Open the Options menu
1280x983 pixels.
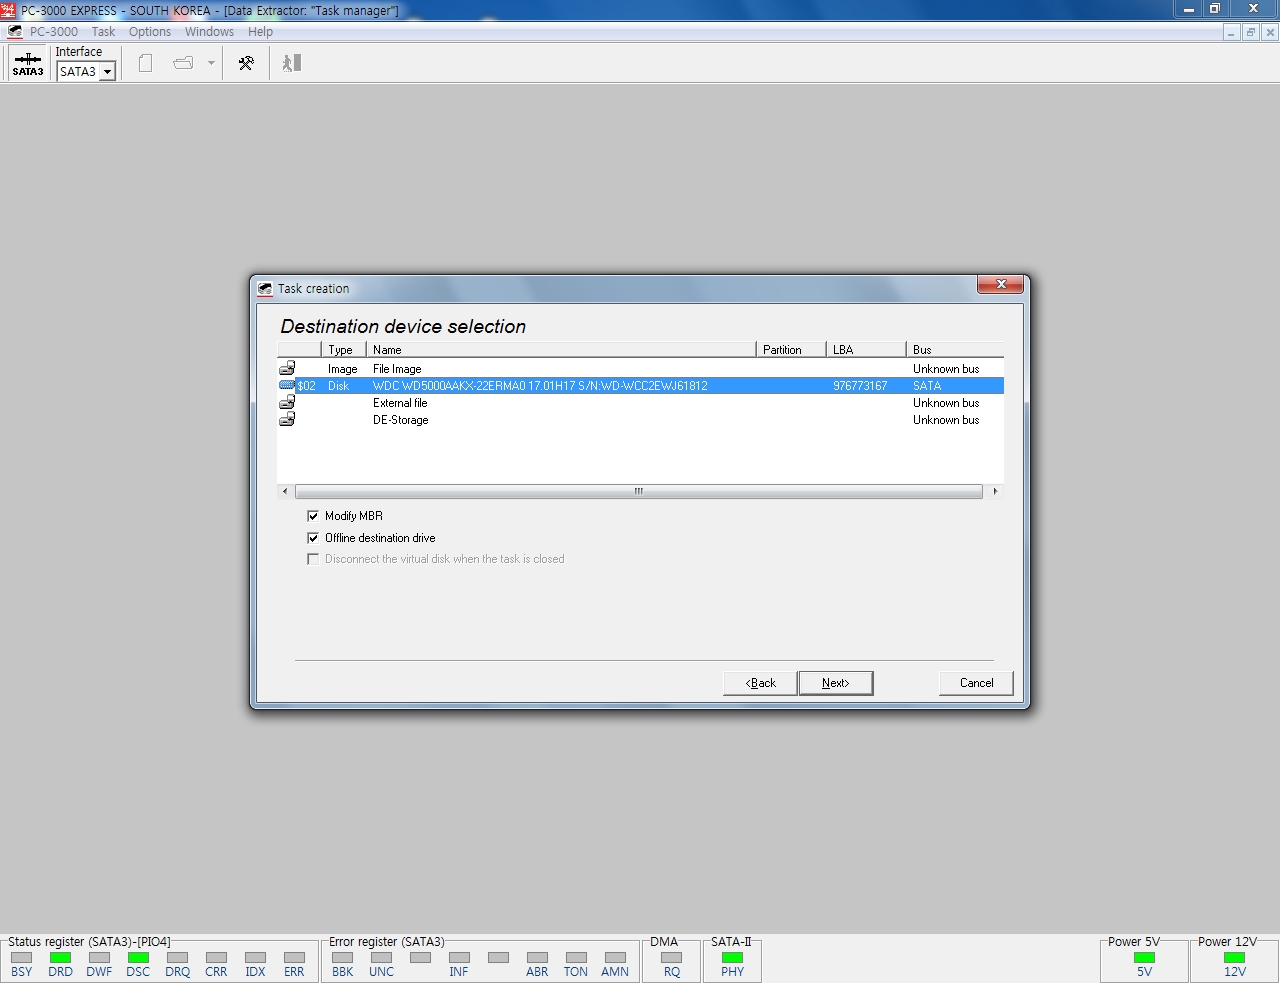(x=150, y=32)
